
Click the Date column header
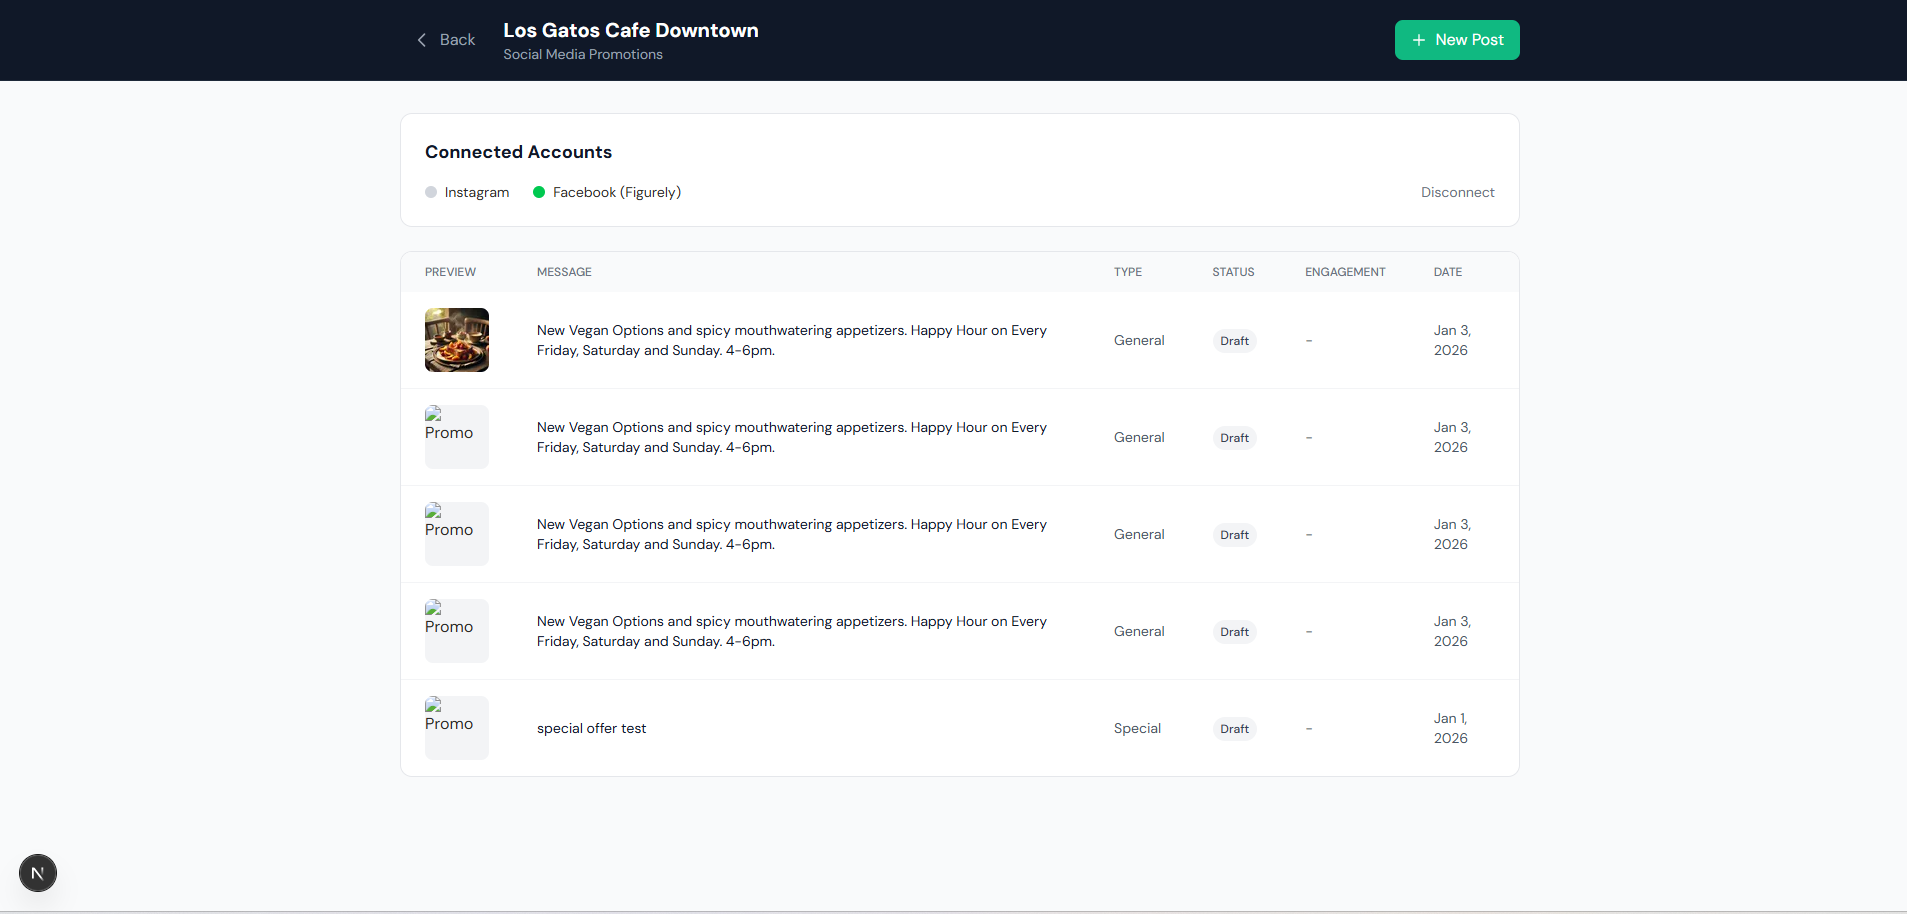(x=1447, y=272)
